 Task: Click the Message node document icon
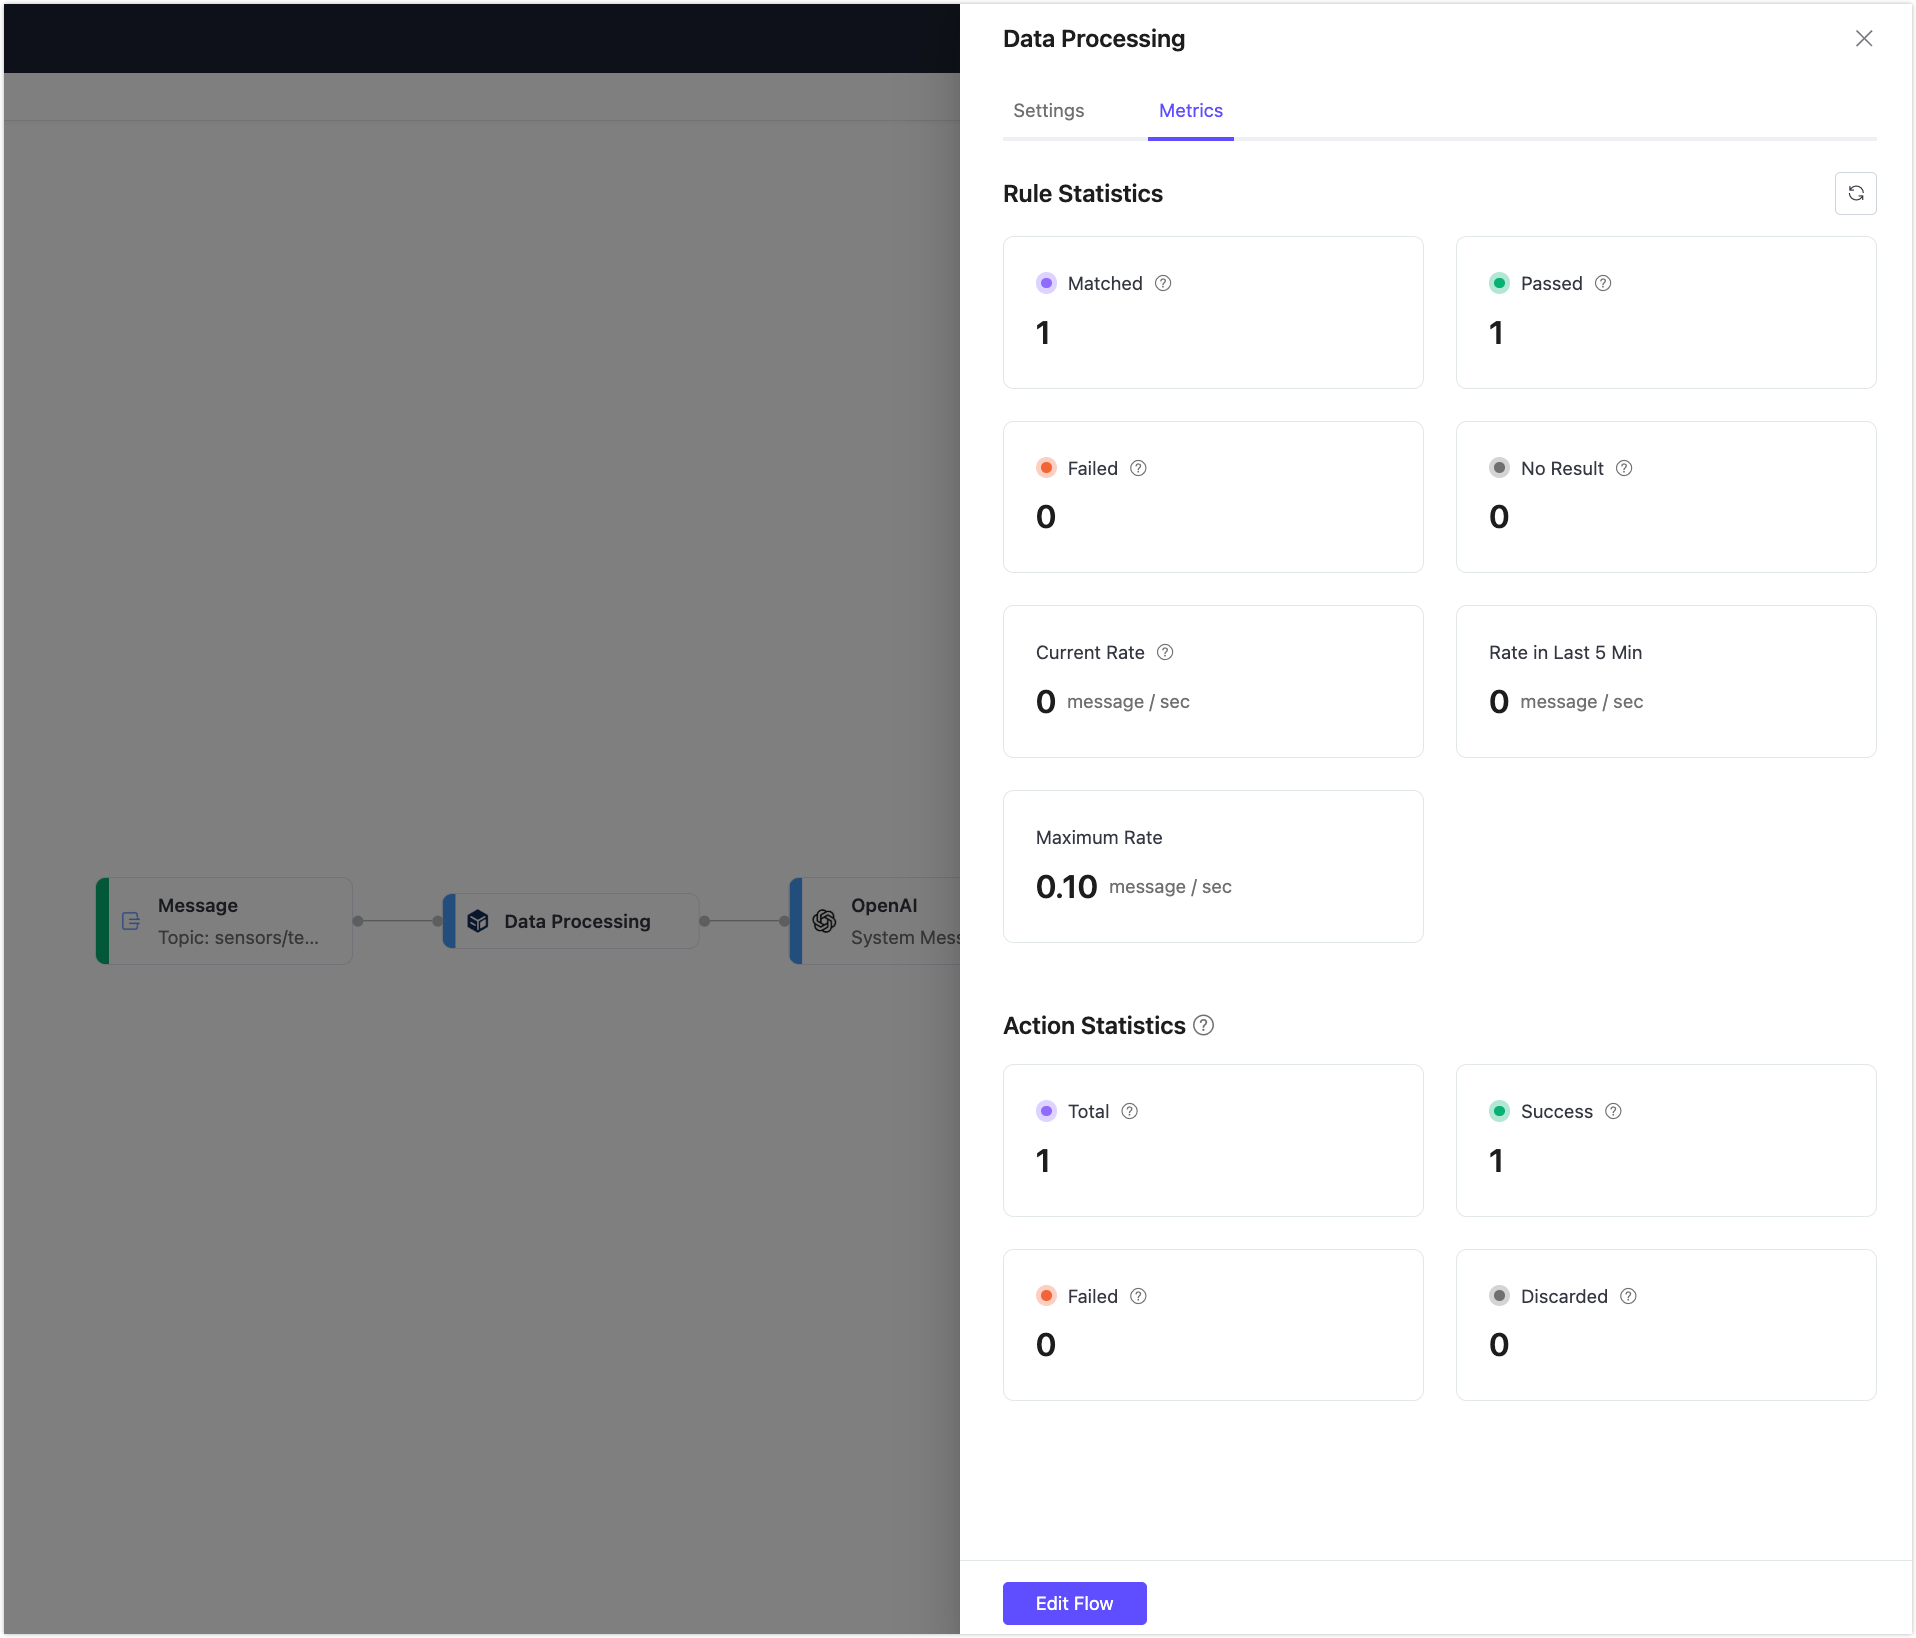pyautogui.click(x=131, y=921)
